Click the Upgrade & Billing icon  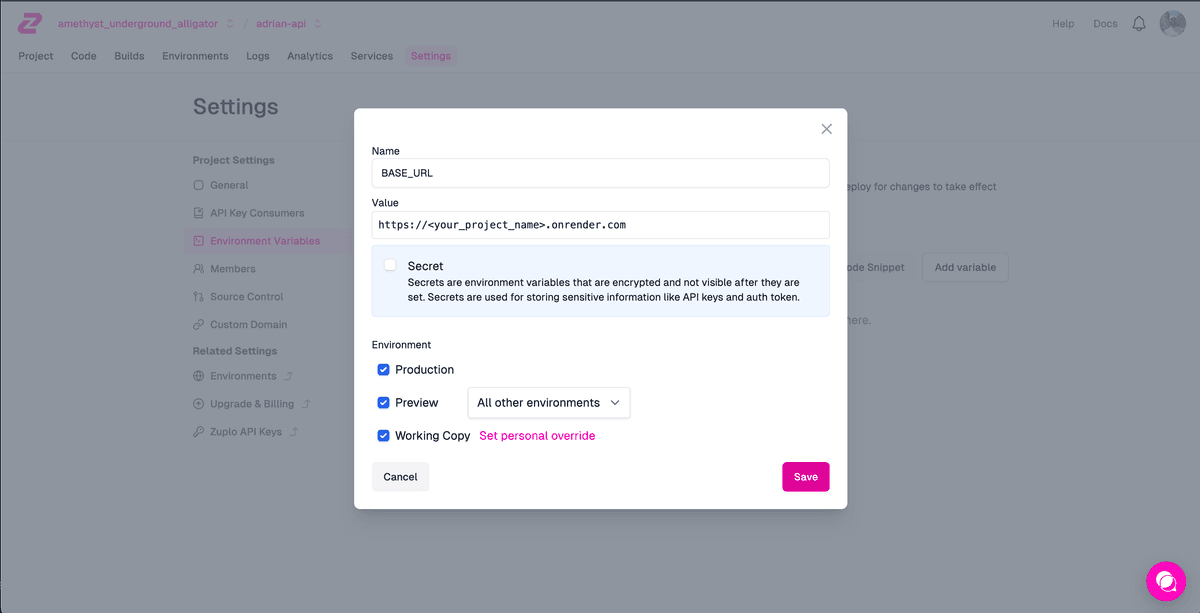pos(199,404)
